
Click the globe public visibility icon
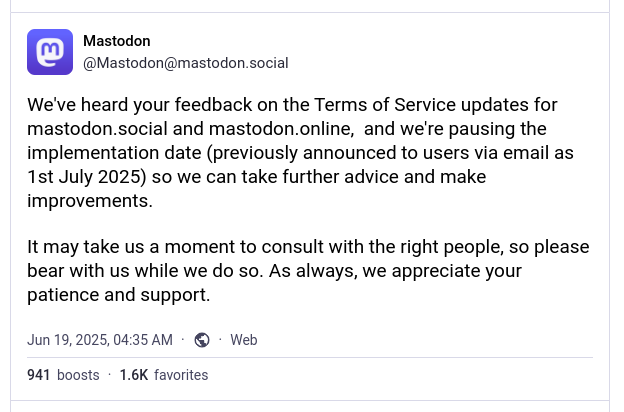pyautogui.click(x=202, y=340)
